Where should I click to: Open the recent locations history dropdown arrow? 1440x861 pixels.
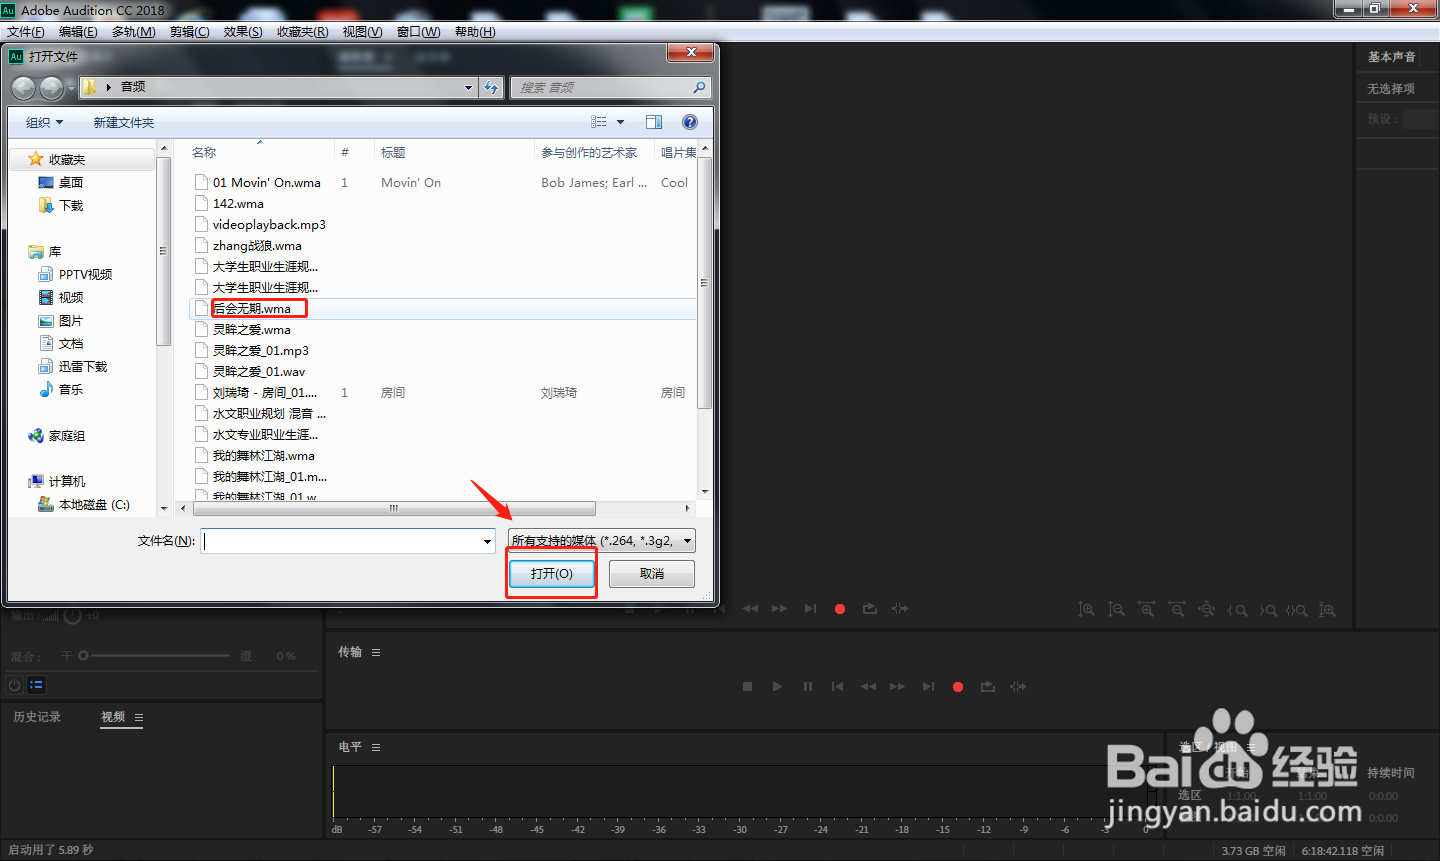71,90
